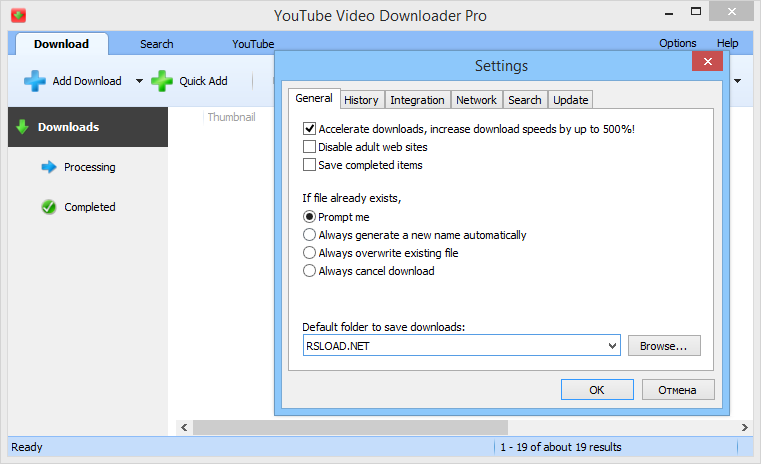Click the app logo icon in title bar
This screenshot has height=464, width=761.
[x=18, y=16]
